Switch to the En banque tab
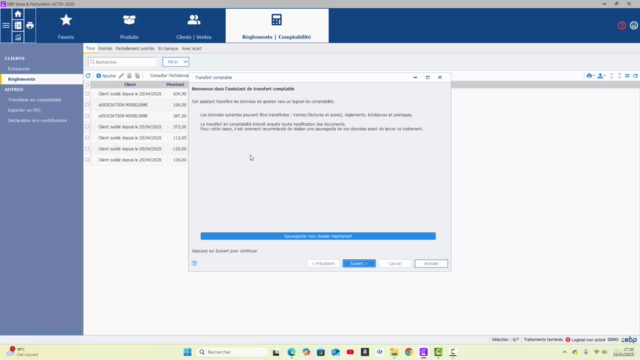Screen dimensions: 640x360 coord(168,49)
